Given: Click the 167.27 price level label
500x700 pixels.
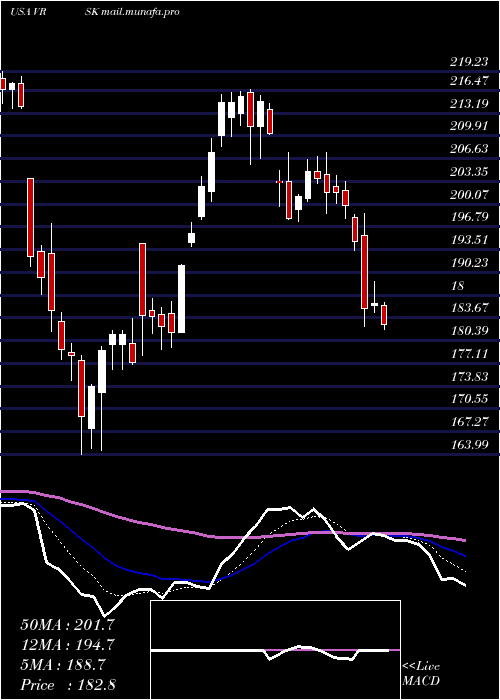Looking at the screenshot, I should pyautogui.click(x=469, y=421).
